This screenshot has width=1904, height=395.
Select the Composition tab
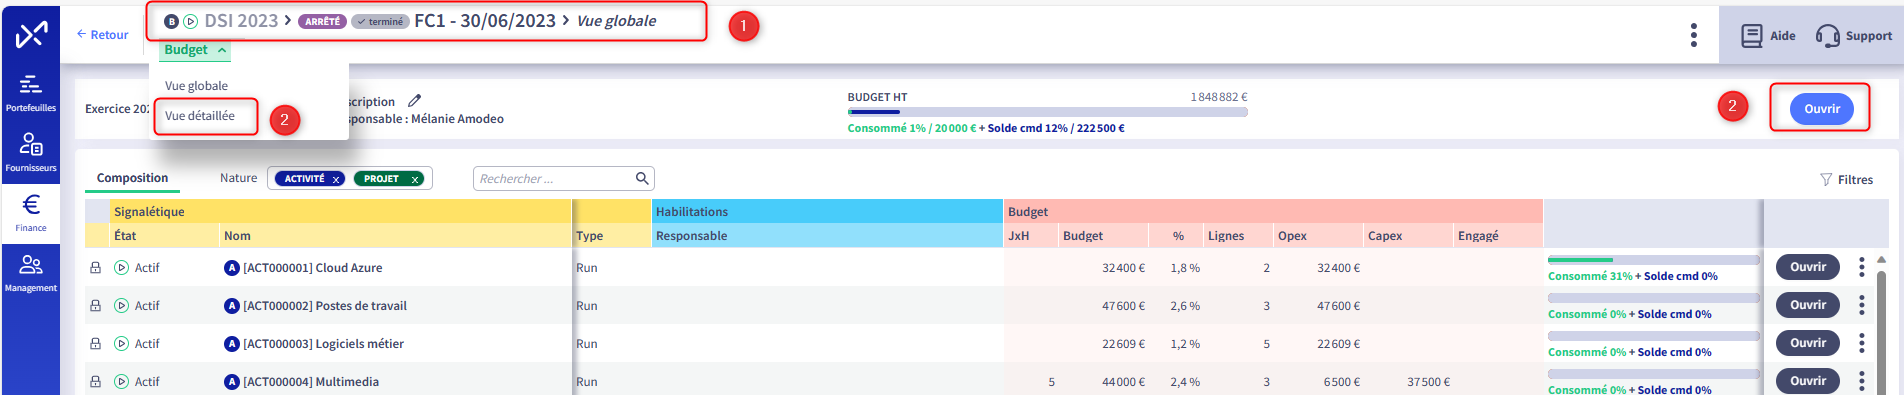point(132,178)
